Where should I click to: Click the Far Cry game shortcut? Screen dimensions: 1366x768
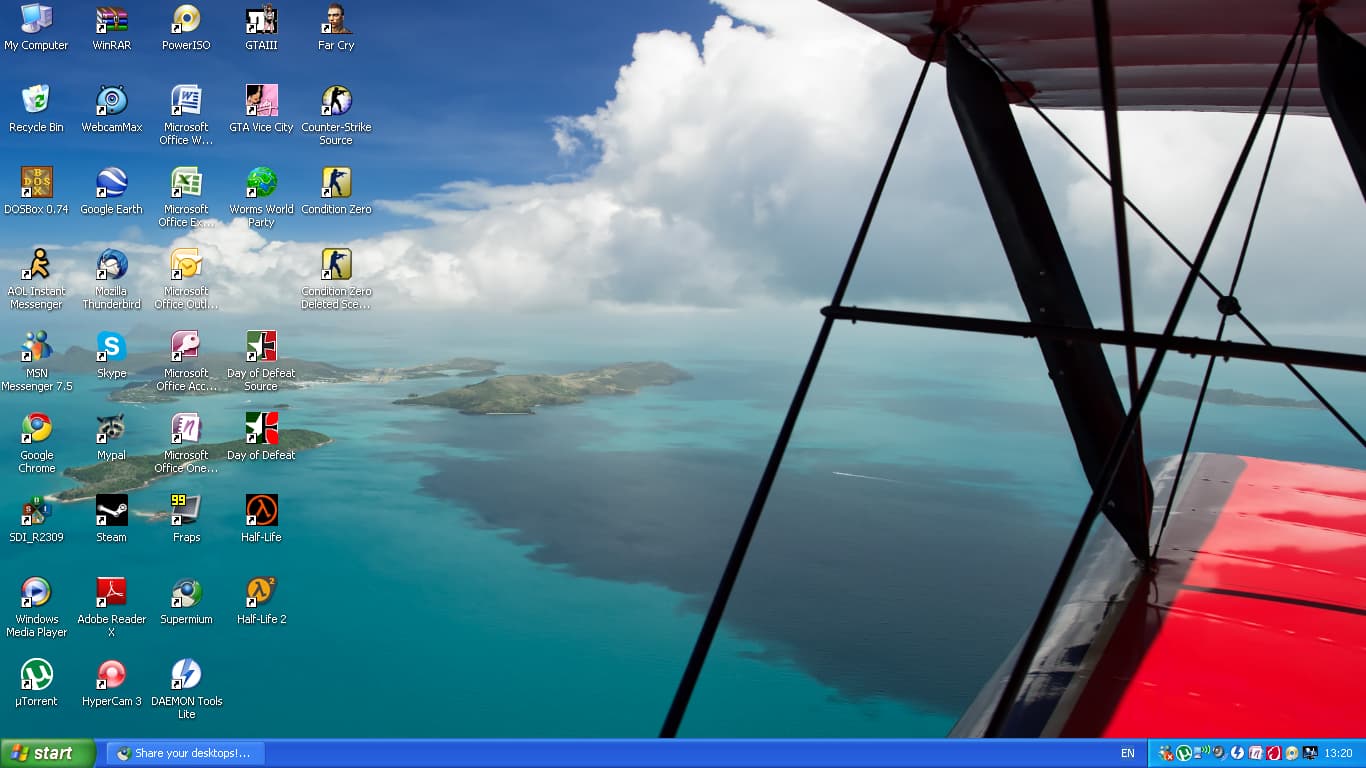tap(336, 19)
